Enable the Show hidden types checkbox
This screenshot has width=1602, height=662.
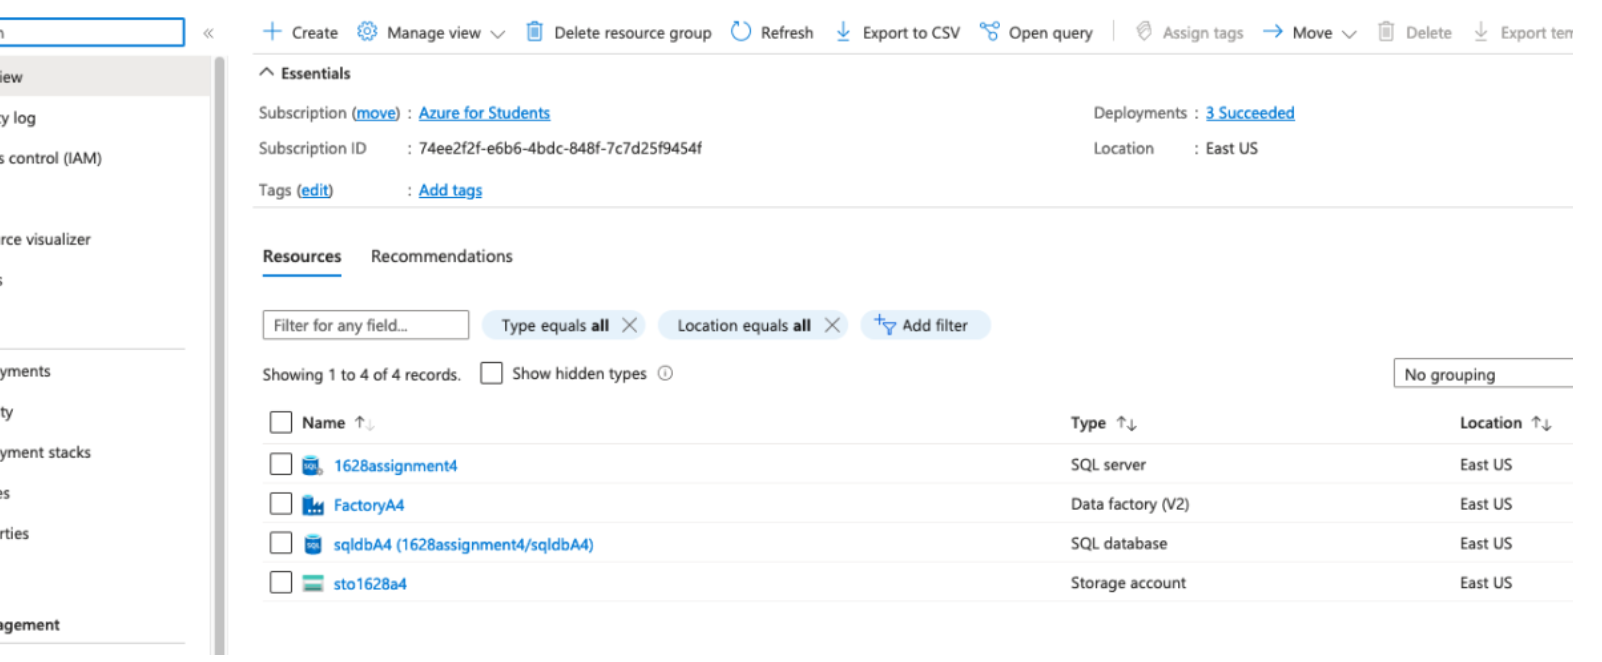click(491, 373)
